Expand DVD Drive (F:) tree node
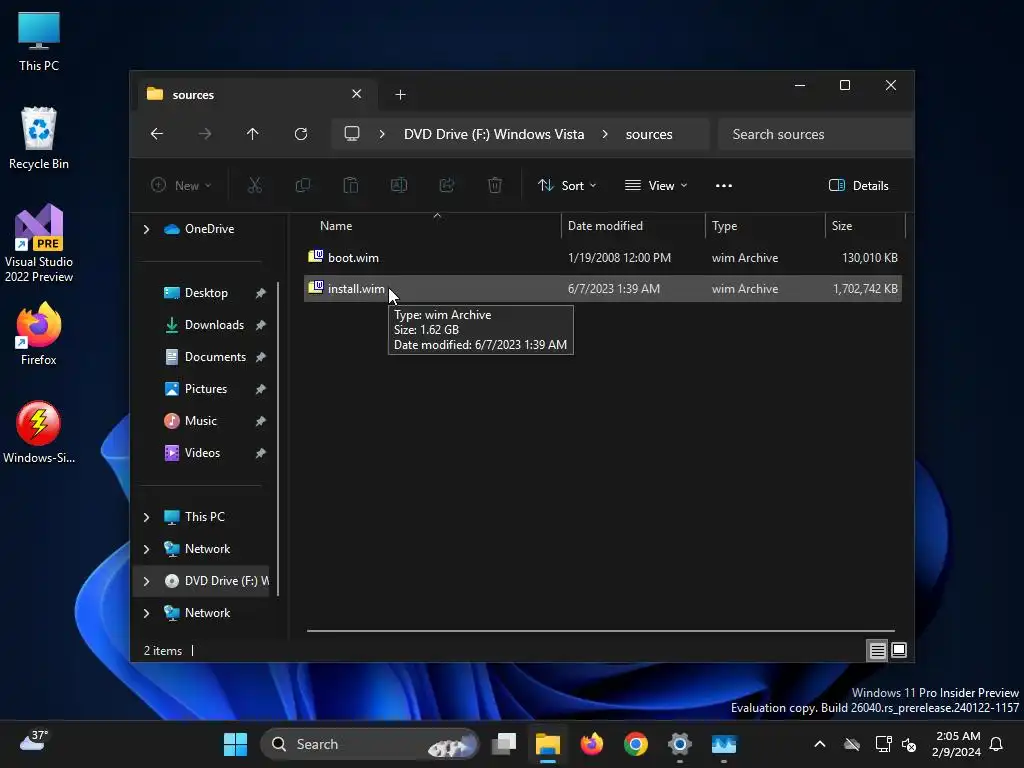Image resolution: width=1024 pixels, height=768 pixels. [x=146, y=581]
